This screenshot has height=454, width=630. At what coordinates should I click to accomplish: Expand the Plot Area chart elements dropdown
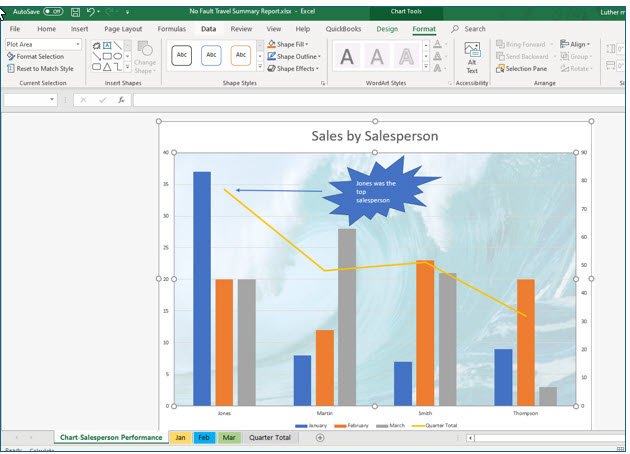[x=78, y=44]
